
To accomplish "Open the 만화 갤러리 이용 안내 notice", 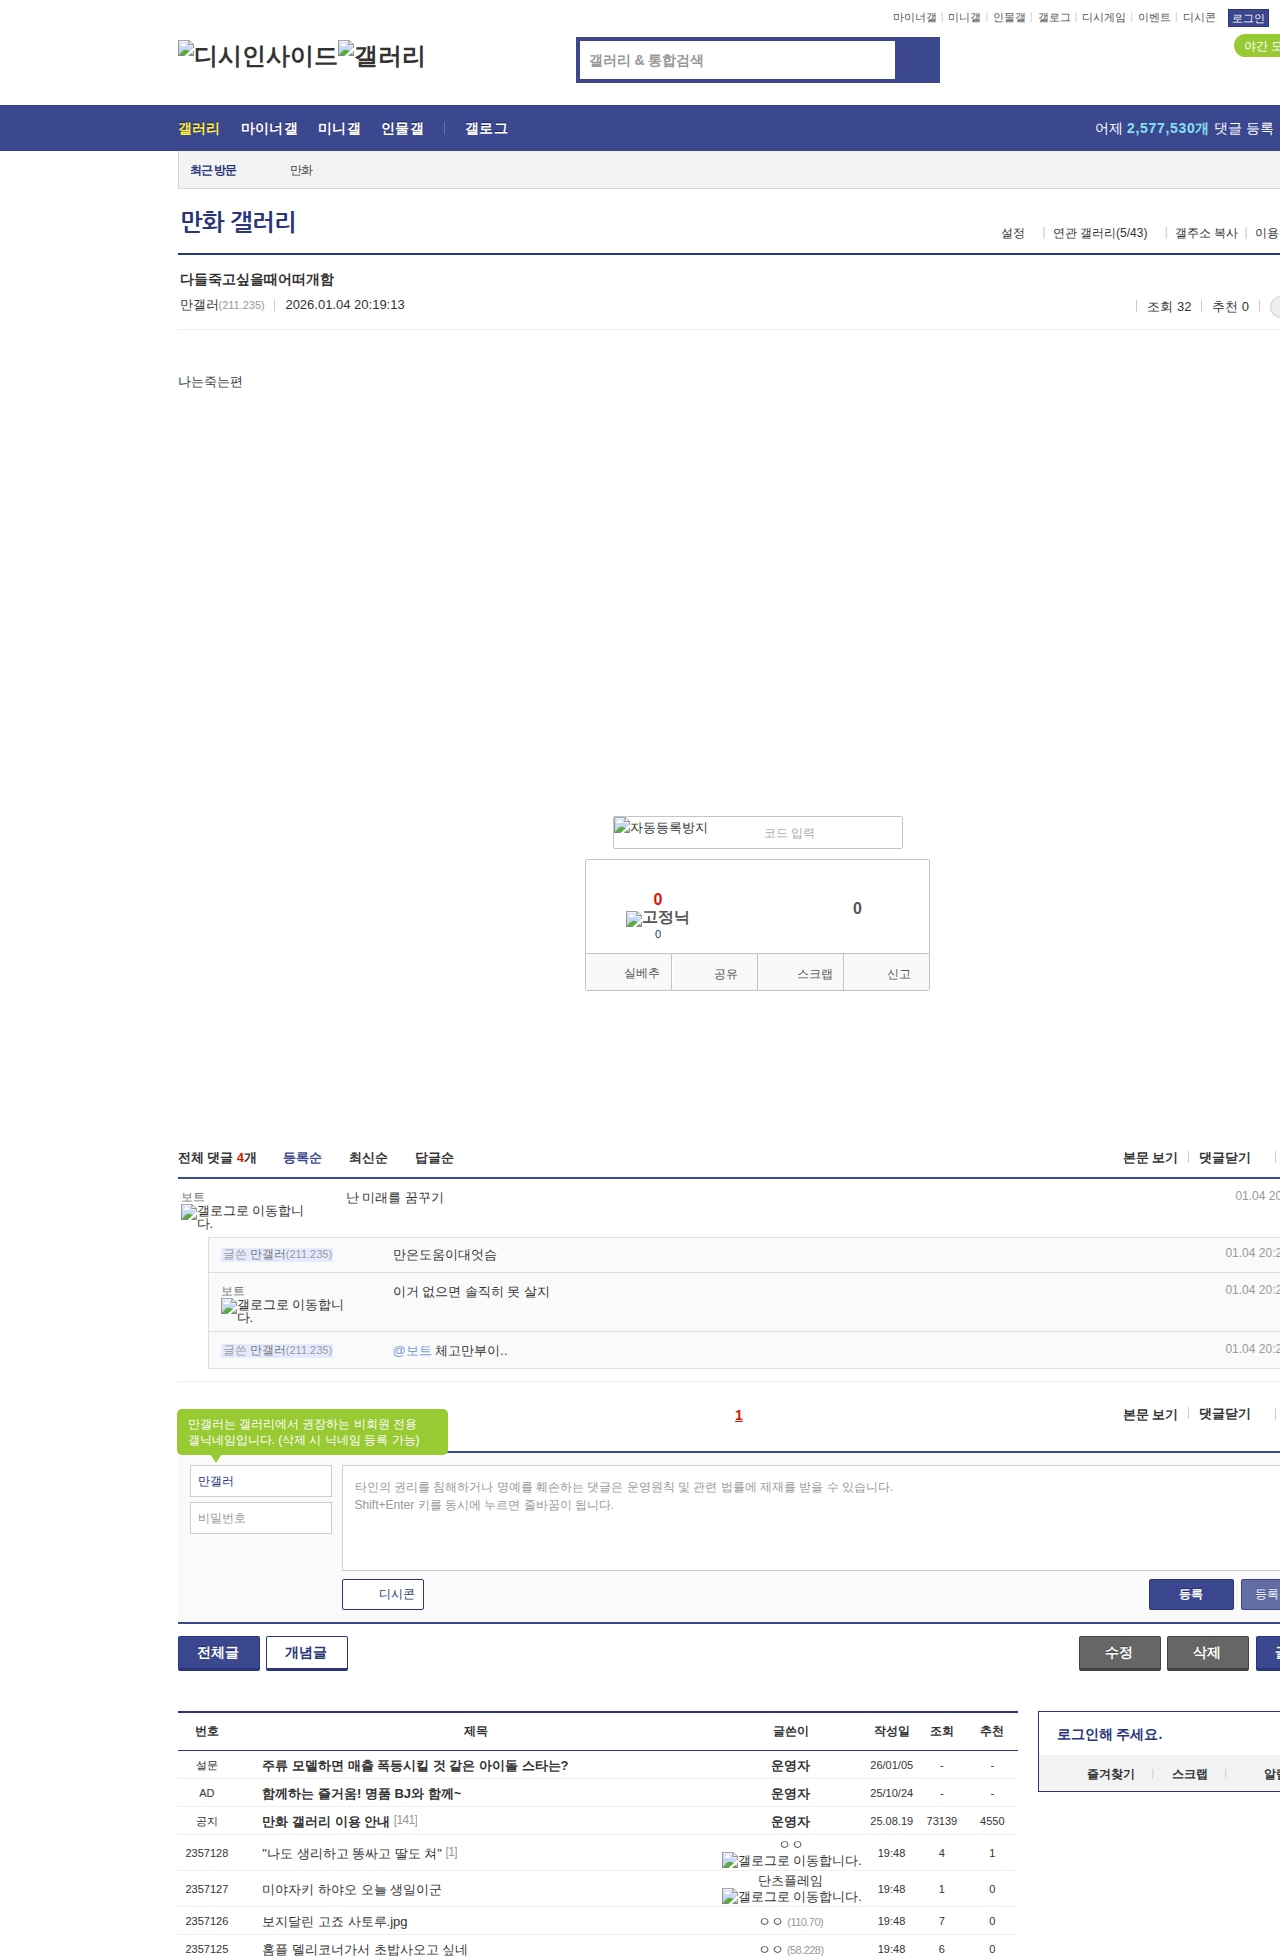I will 325,1821.
